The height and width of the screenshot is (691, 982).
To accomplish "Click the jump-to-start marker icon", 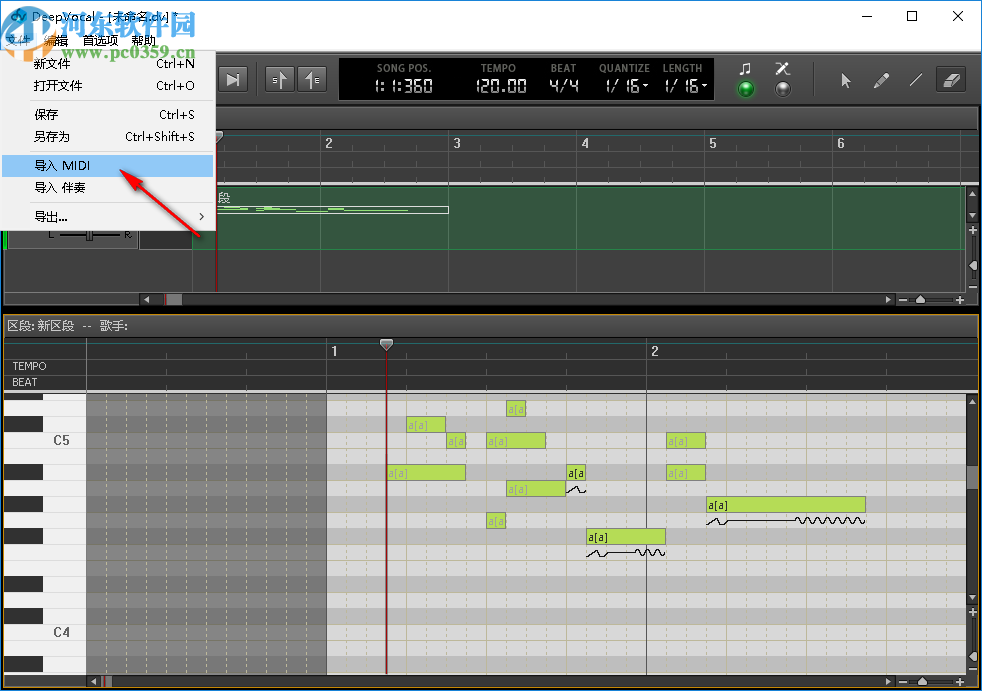I will click(281, 78).
